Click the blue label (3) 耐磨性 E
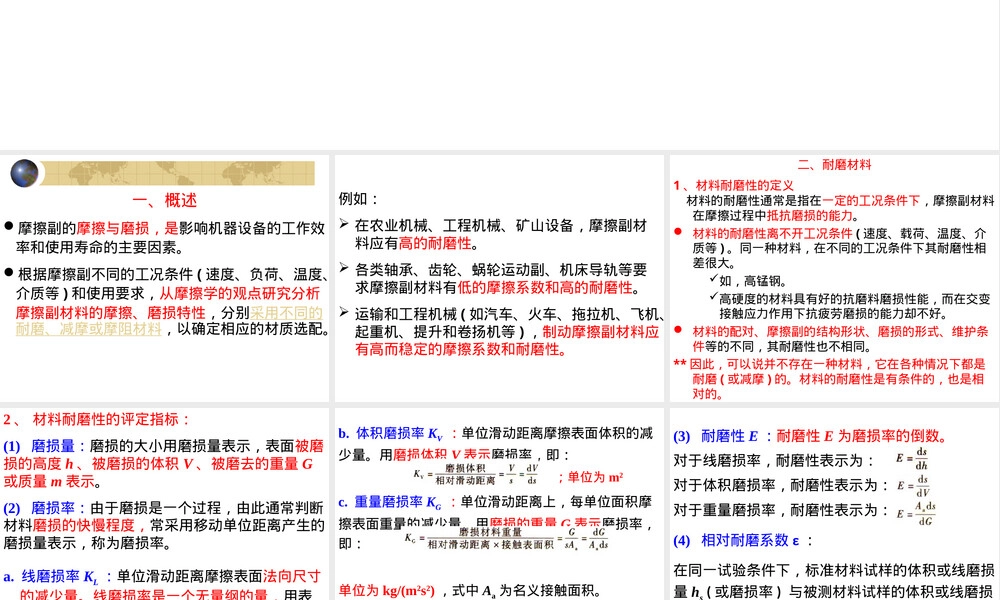Image resolution: width=1000 pixels, height=600 pixels. (x=716, y=436)
